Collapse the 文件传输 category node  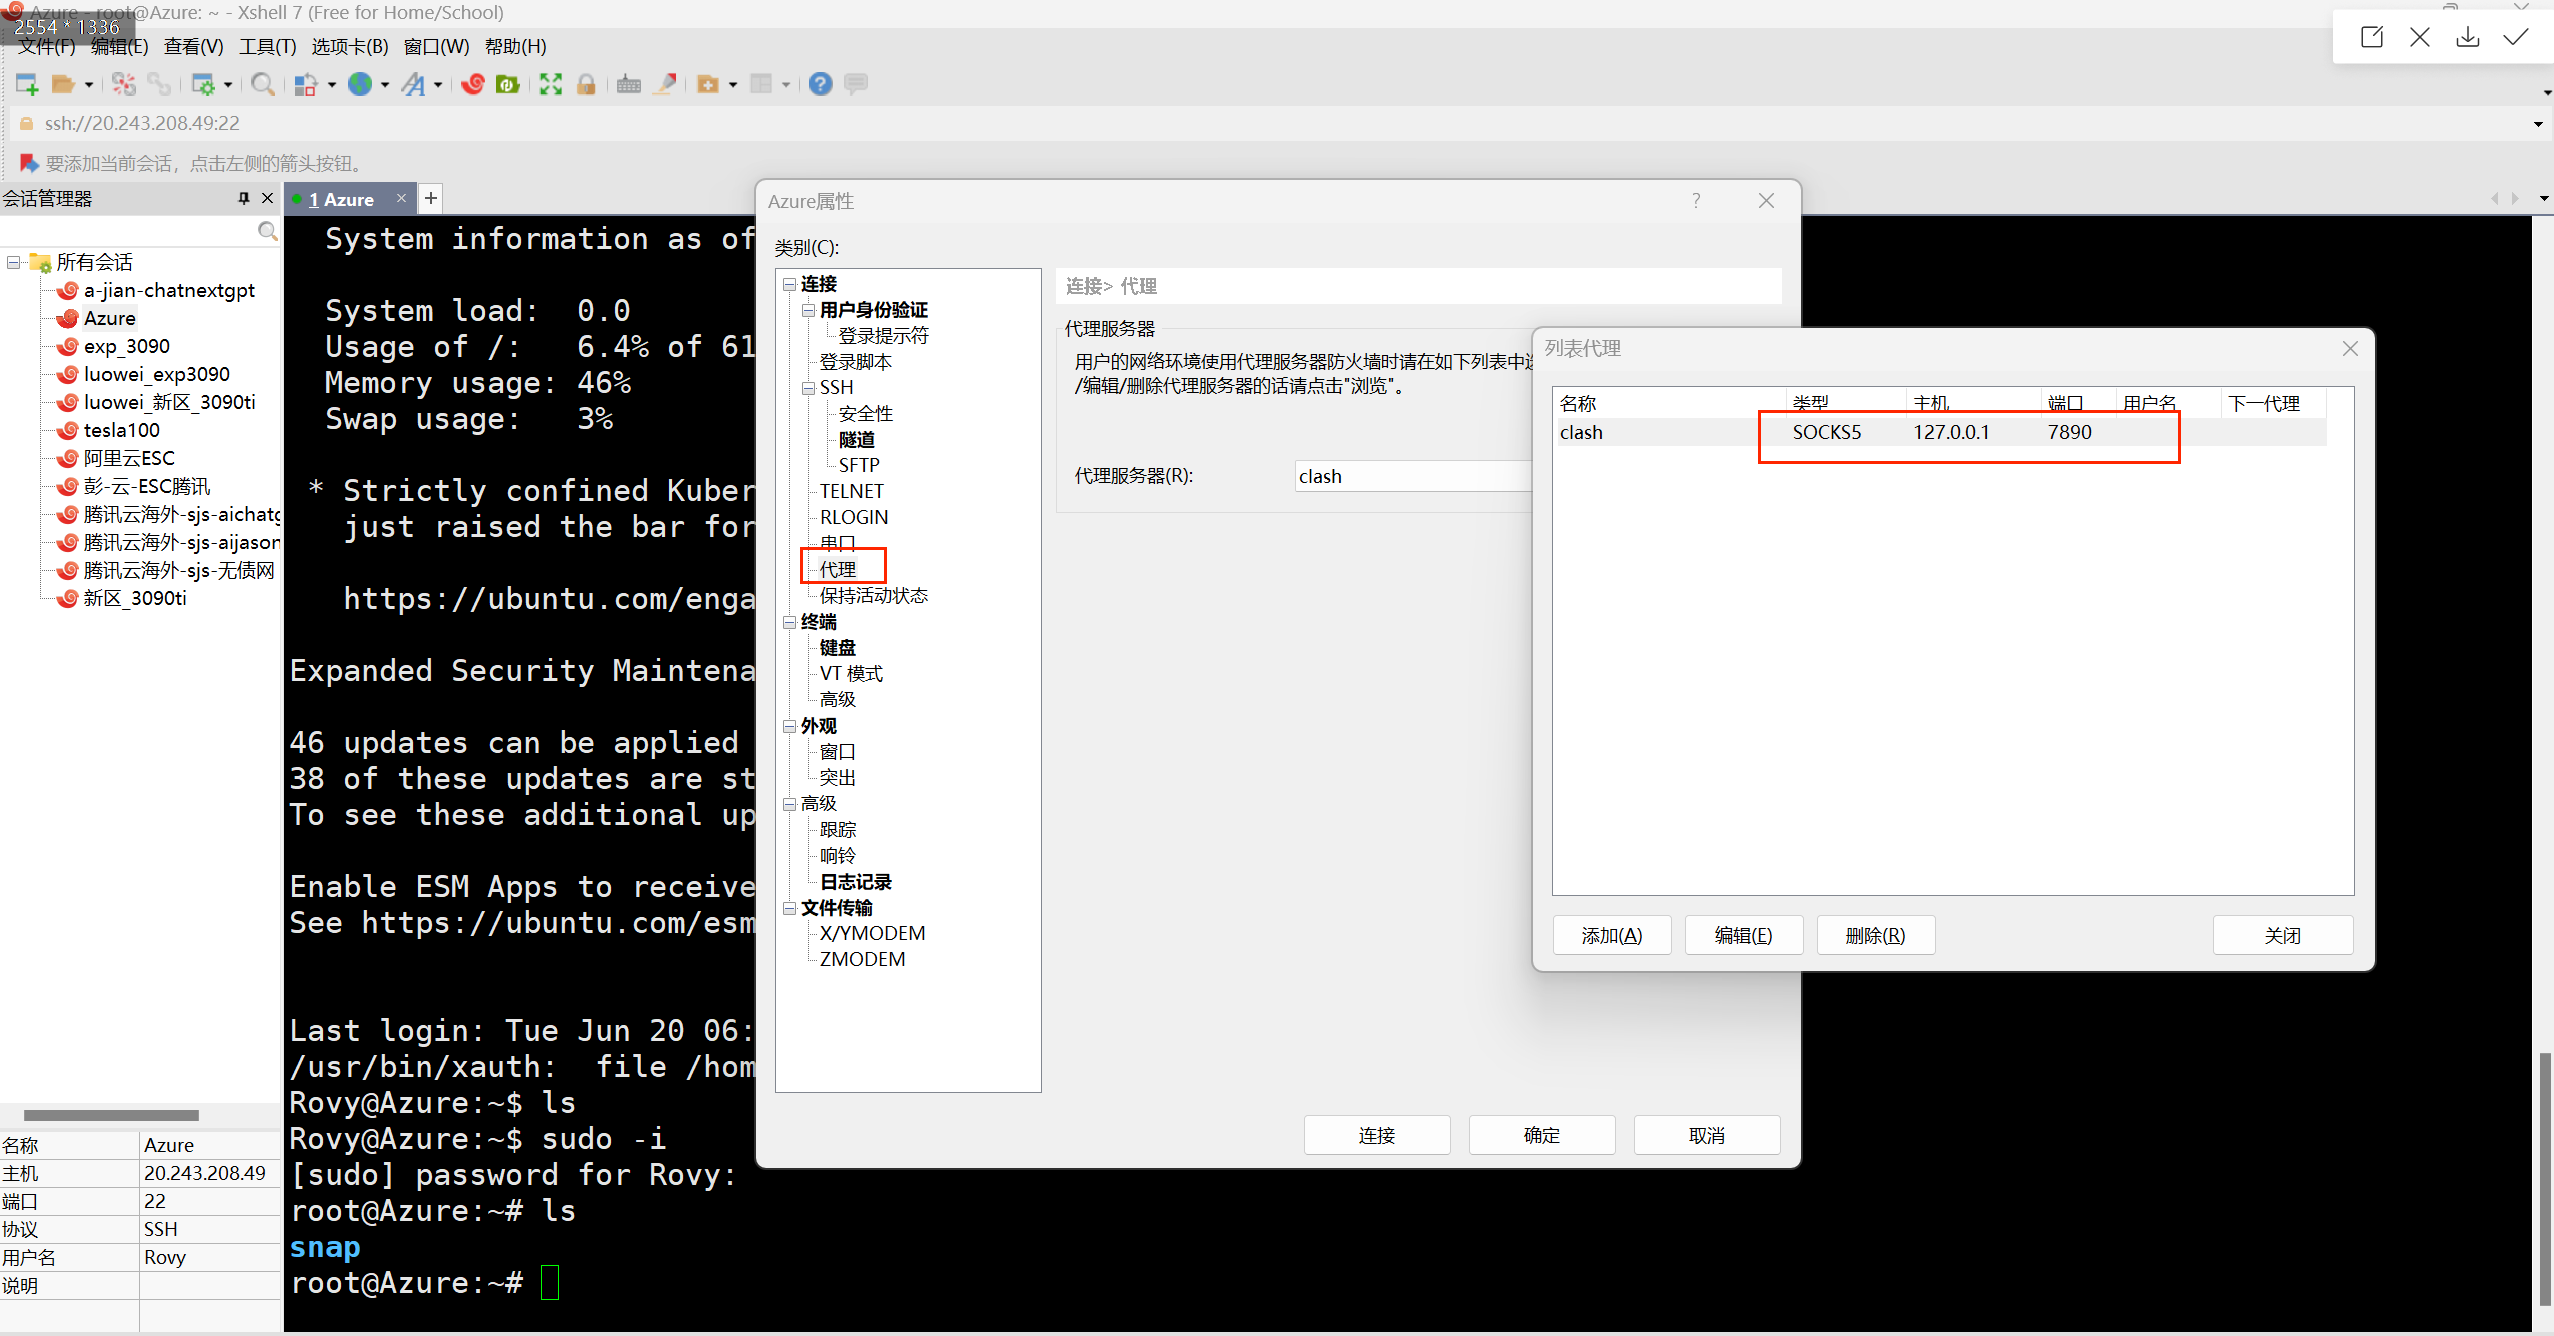tap(789, 908)
